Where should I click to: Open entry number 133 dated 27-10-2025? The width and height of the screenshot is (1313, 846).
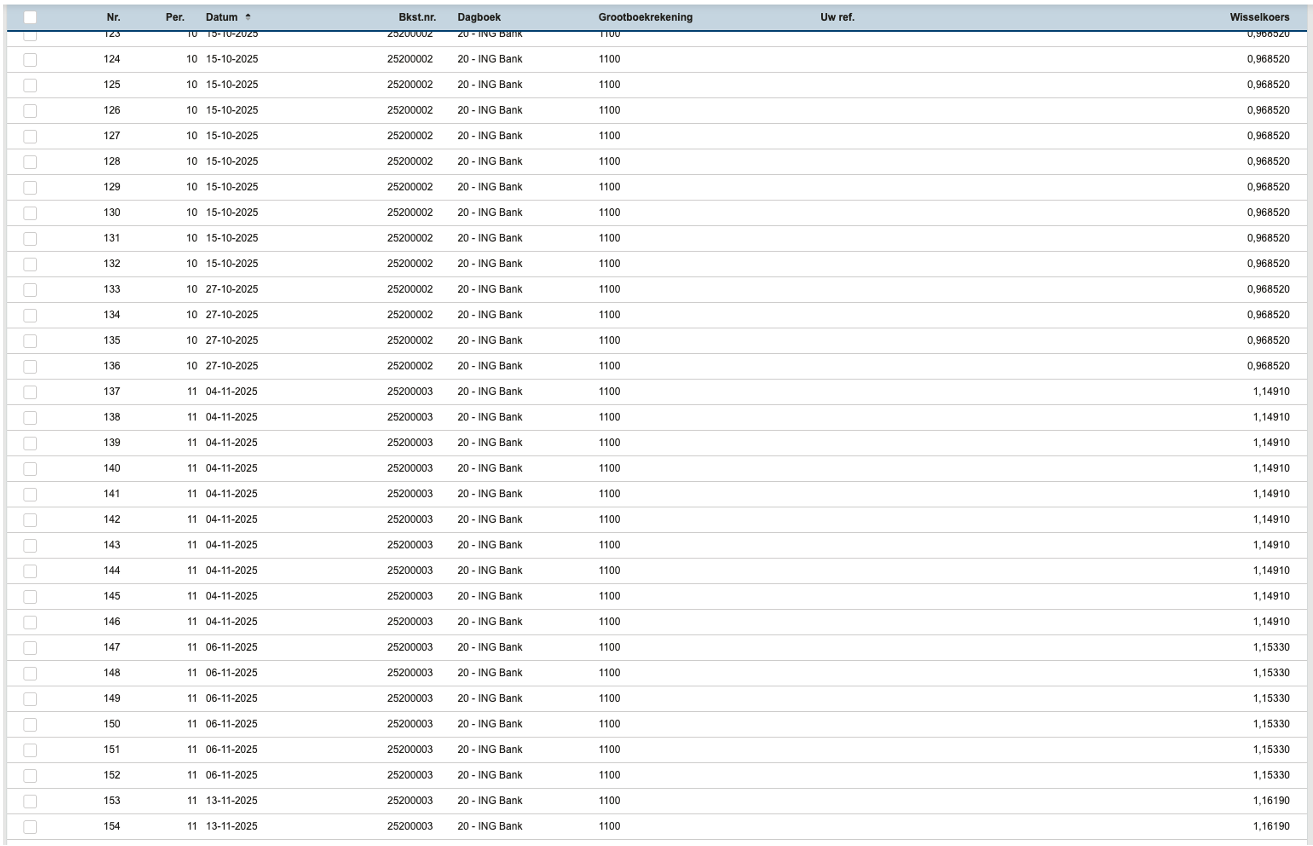(112, 289)
